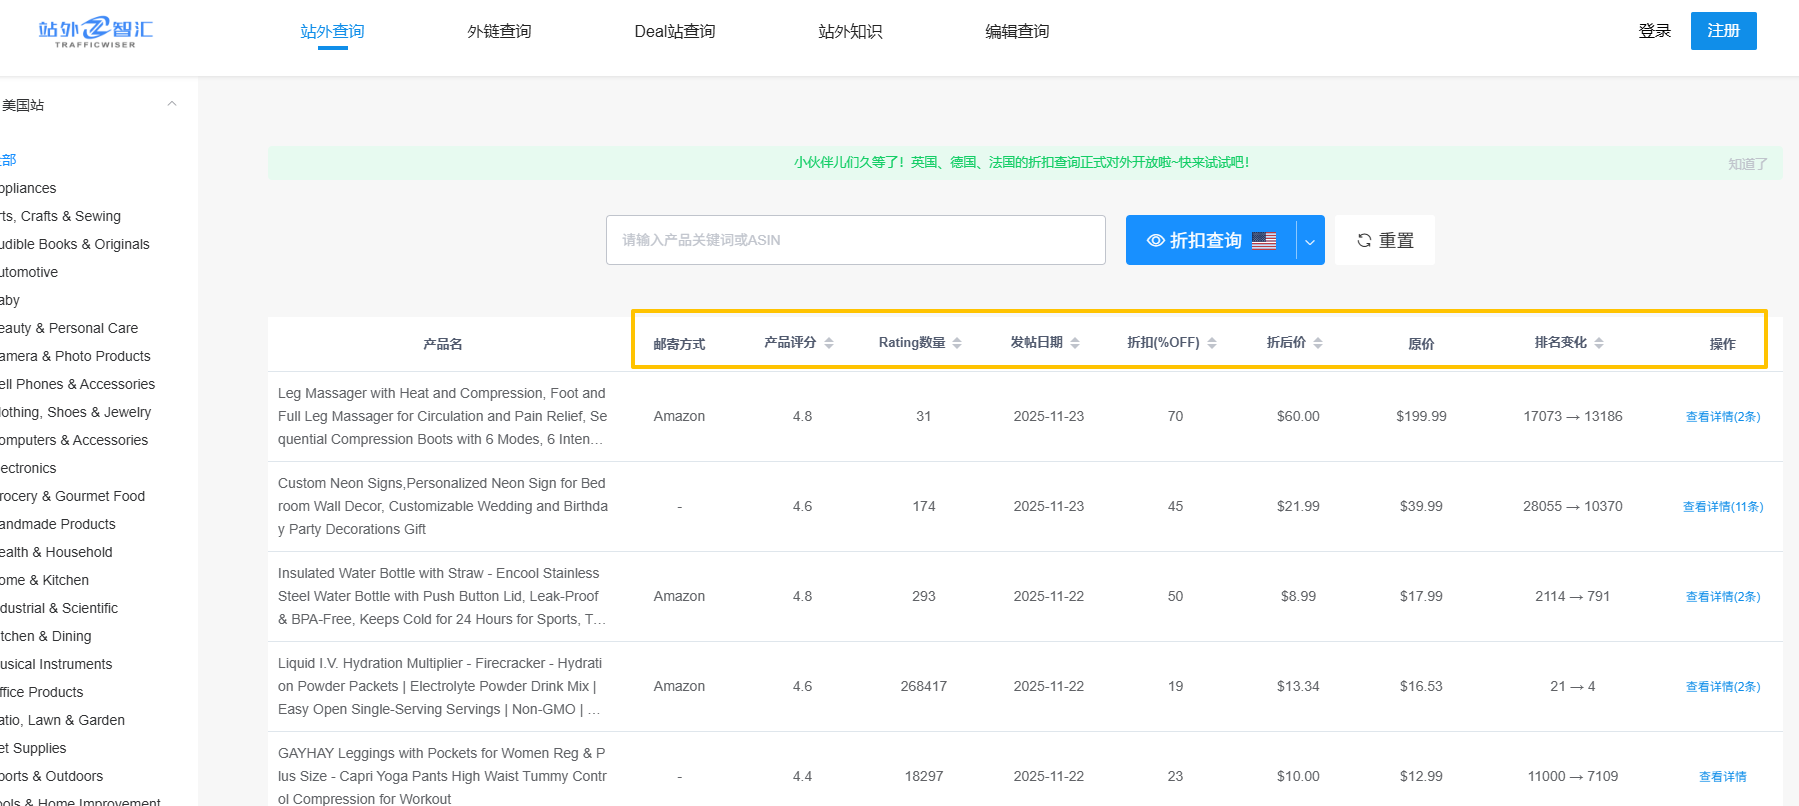Focus the product keyword or ASIN input
The height and width of the screenshot is (806, 1799).
tap(856, 240)
